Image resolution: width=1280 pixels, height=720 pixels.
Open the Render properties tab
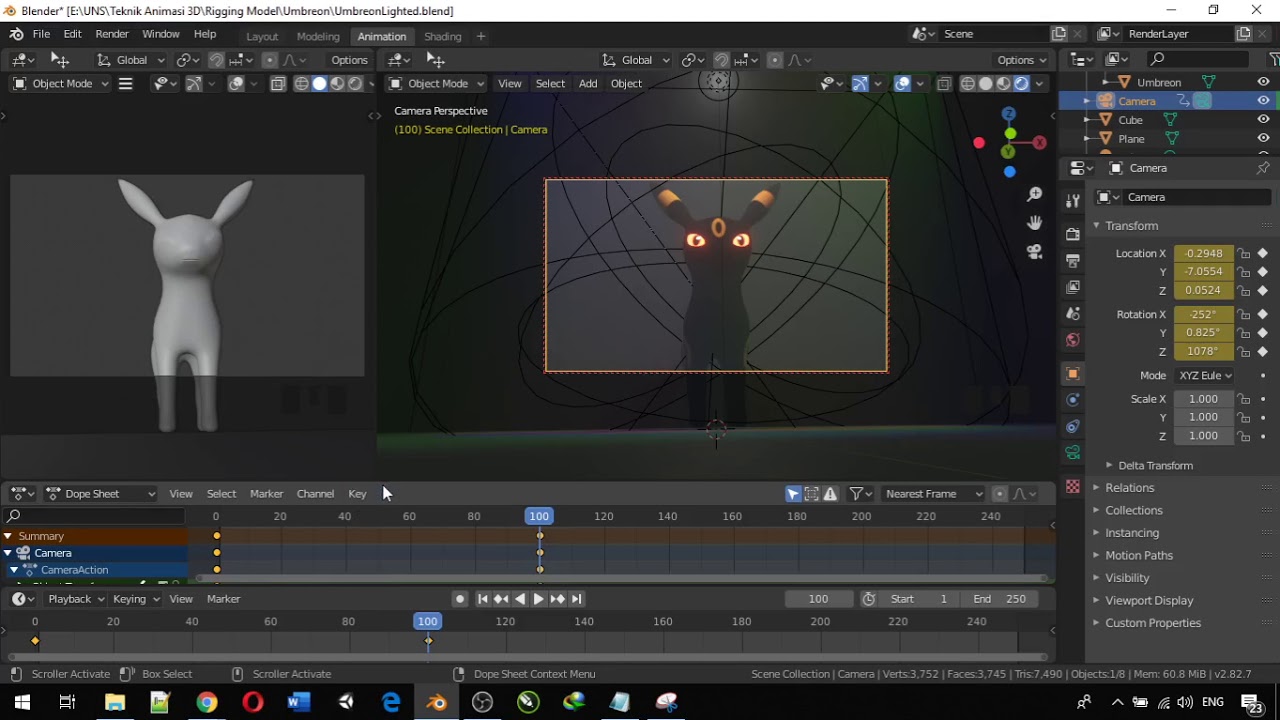[1073, 234]
